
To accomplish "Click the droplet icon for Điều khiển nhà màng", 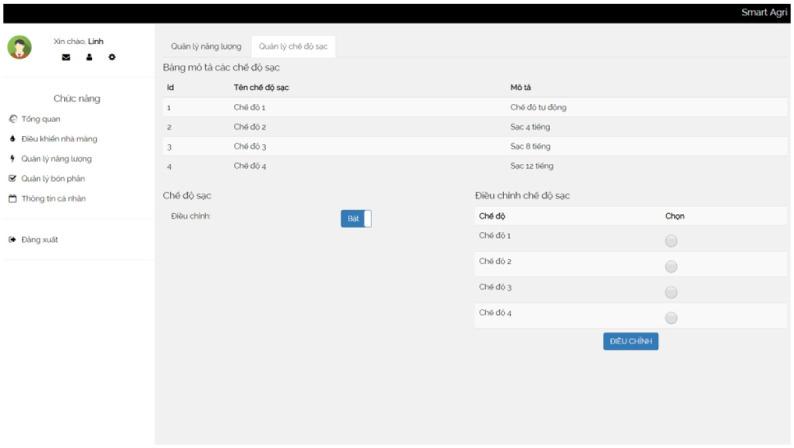I will 12,139.
